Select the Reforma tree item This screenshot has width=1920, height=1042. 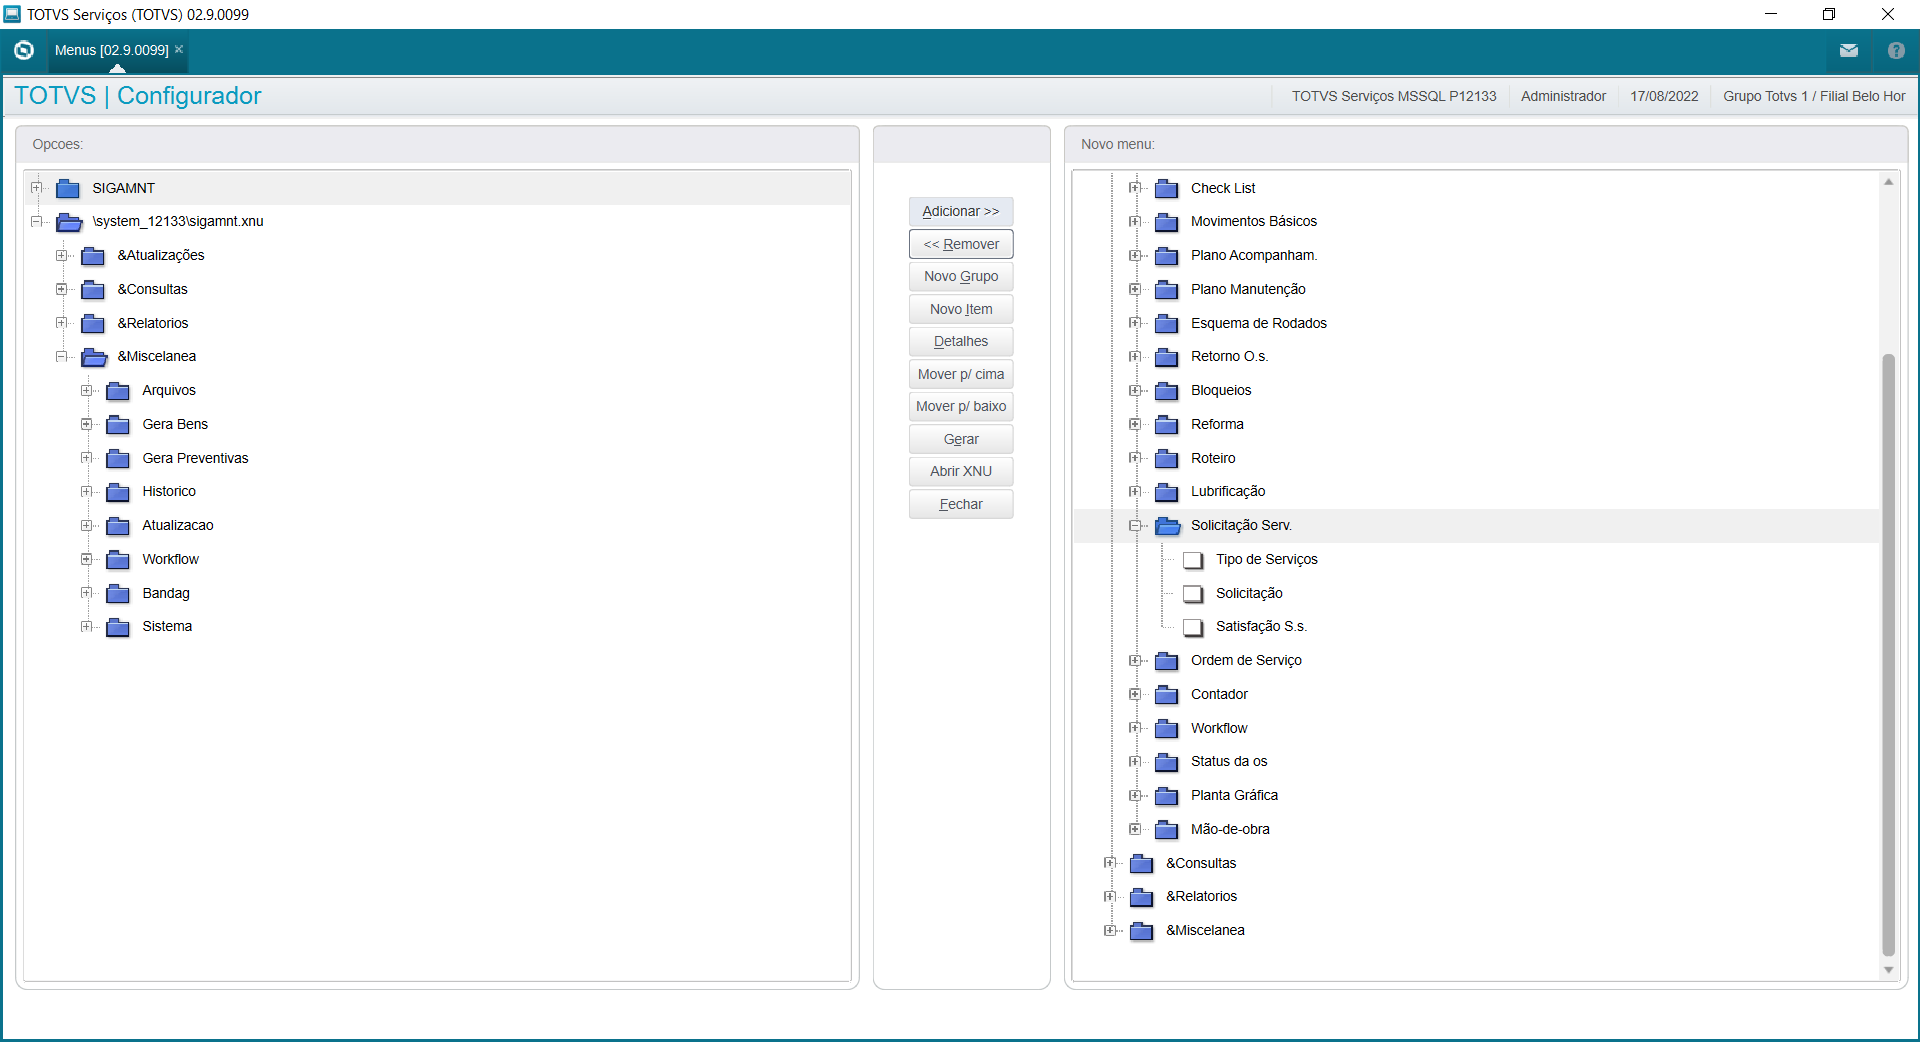(x=1217, y=424)
